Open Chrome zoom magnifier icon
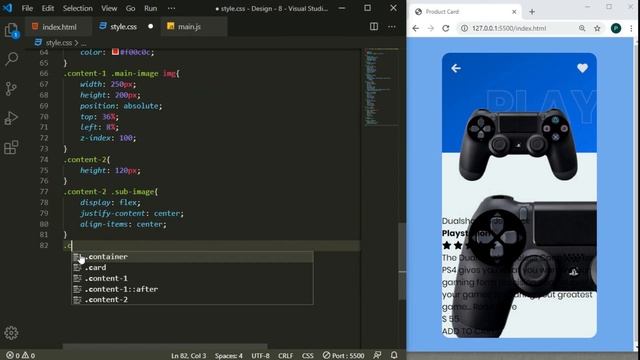640x360 pixels. click(x=582, y=28)
